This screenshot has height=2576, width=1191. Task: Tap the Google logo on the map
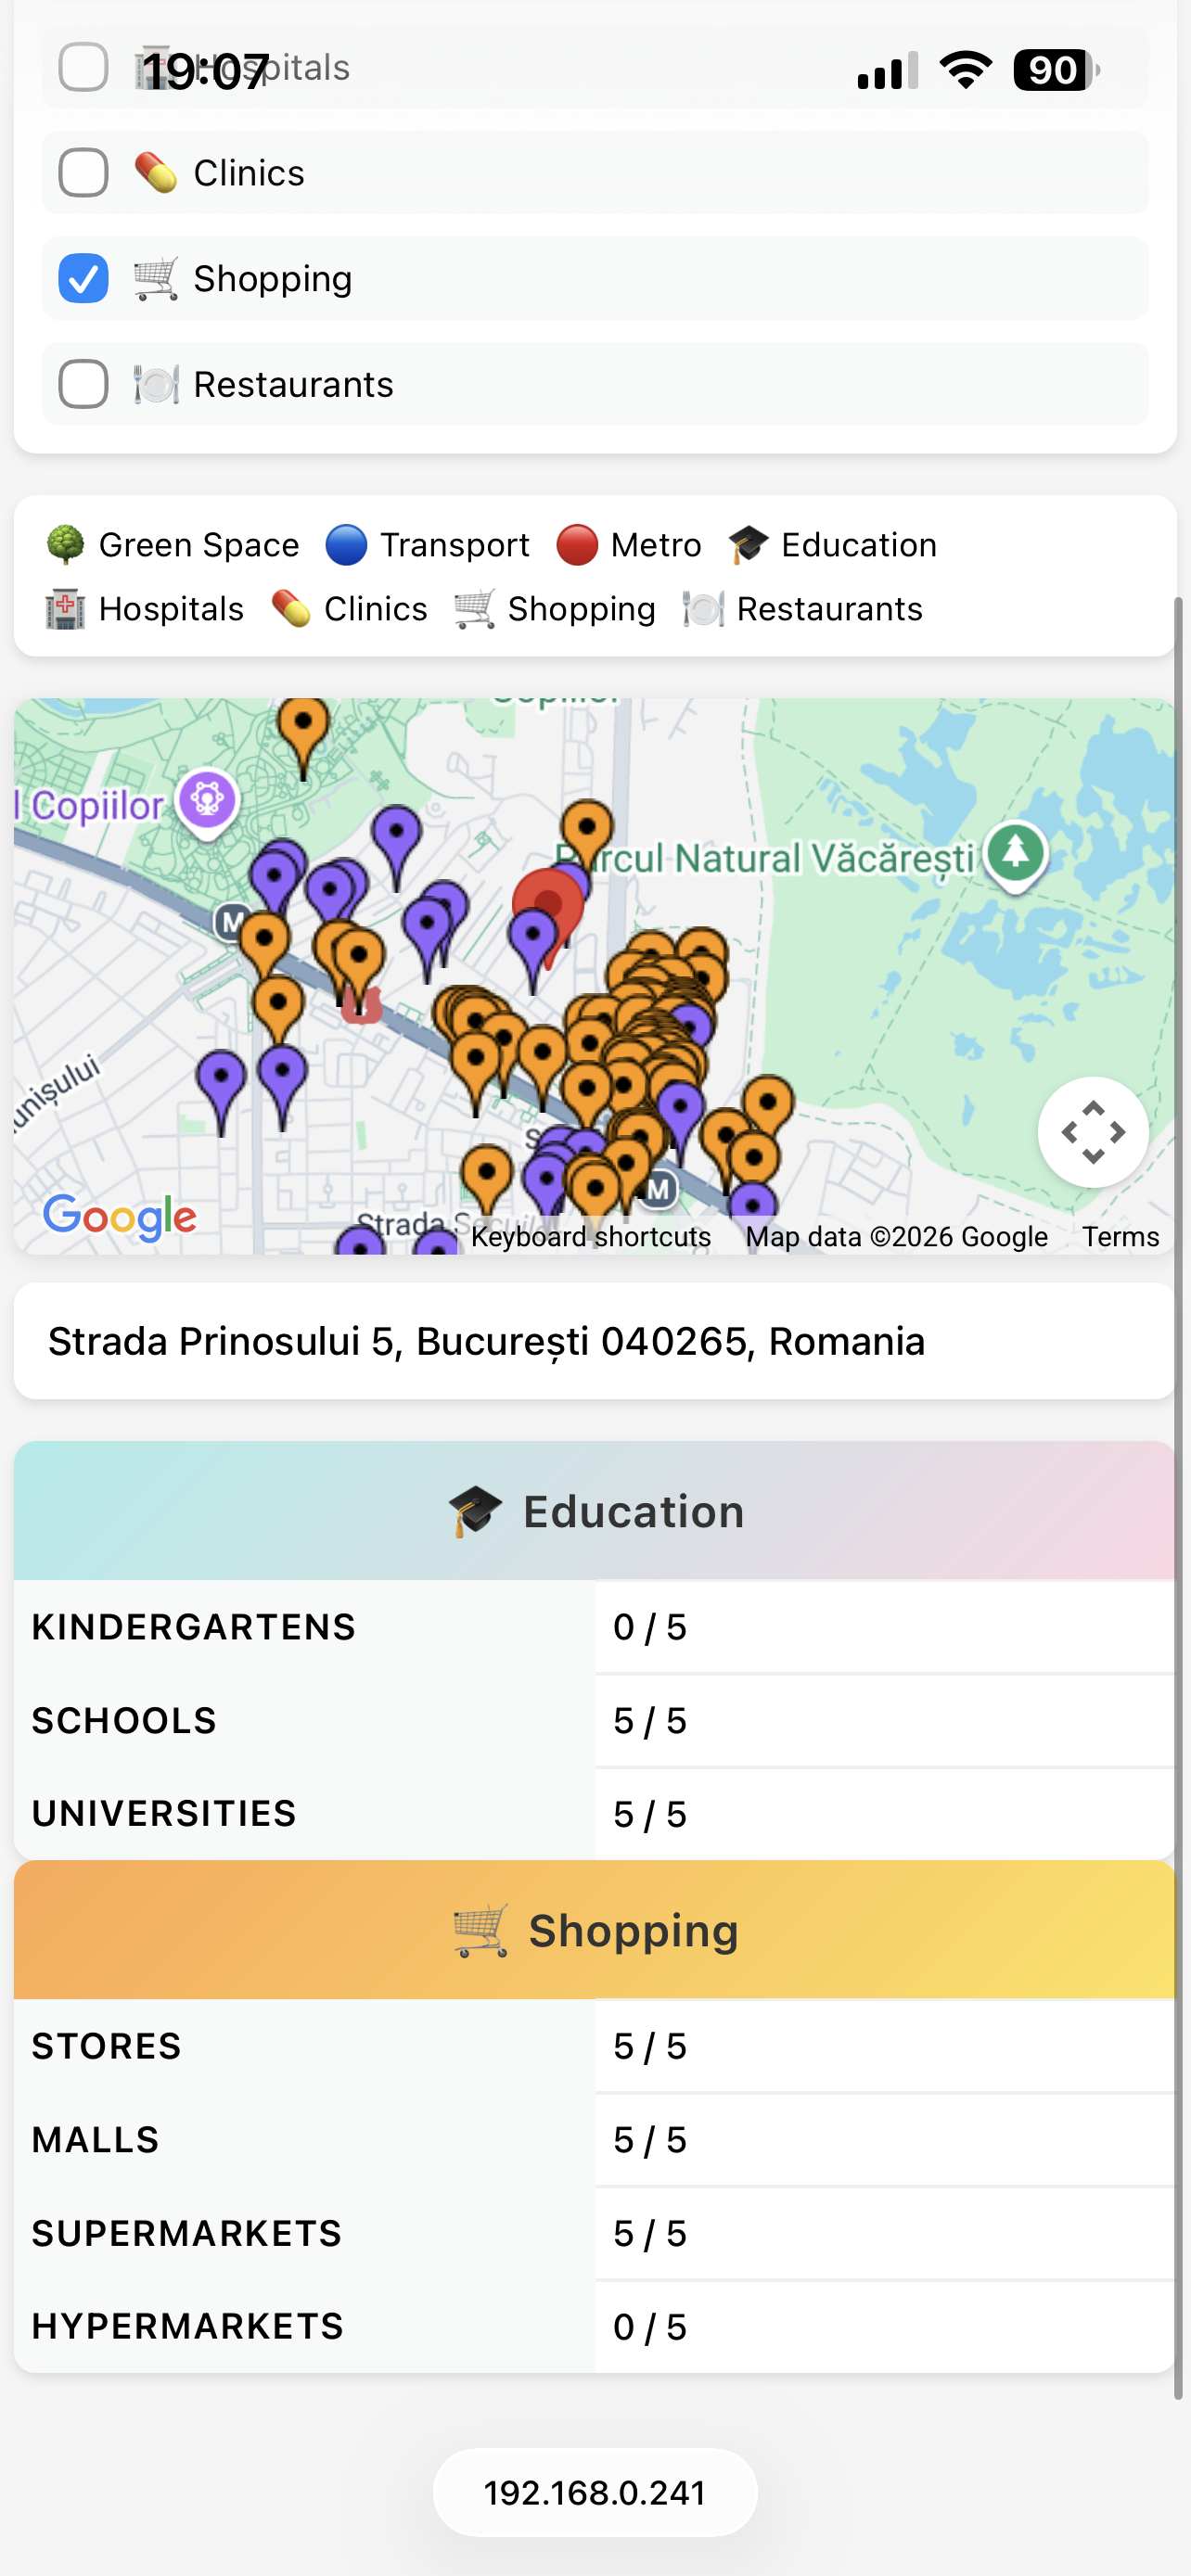tap(120, 1217)
